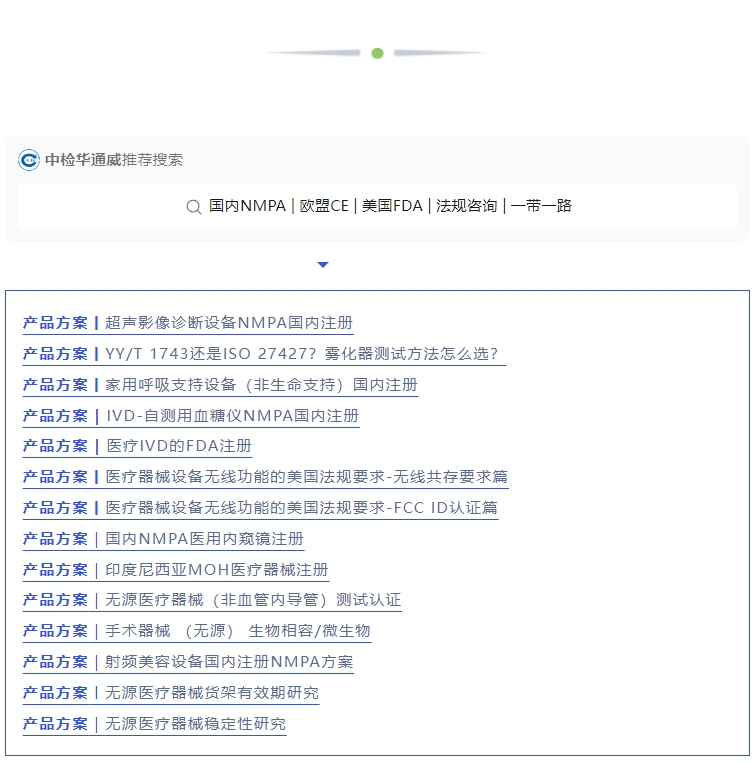The height and width of the screenshot is (762, 755).
Task: Open 医疗IVD的FDA注册 link
Action: click(x=179, y=446)
